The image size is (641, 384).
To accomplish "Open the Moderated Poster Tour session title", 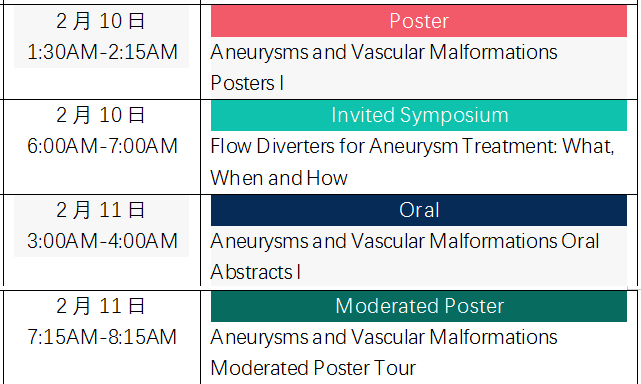I will tap(384, 353).
